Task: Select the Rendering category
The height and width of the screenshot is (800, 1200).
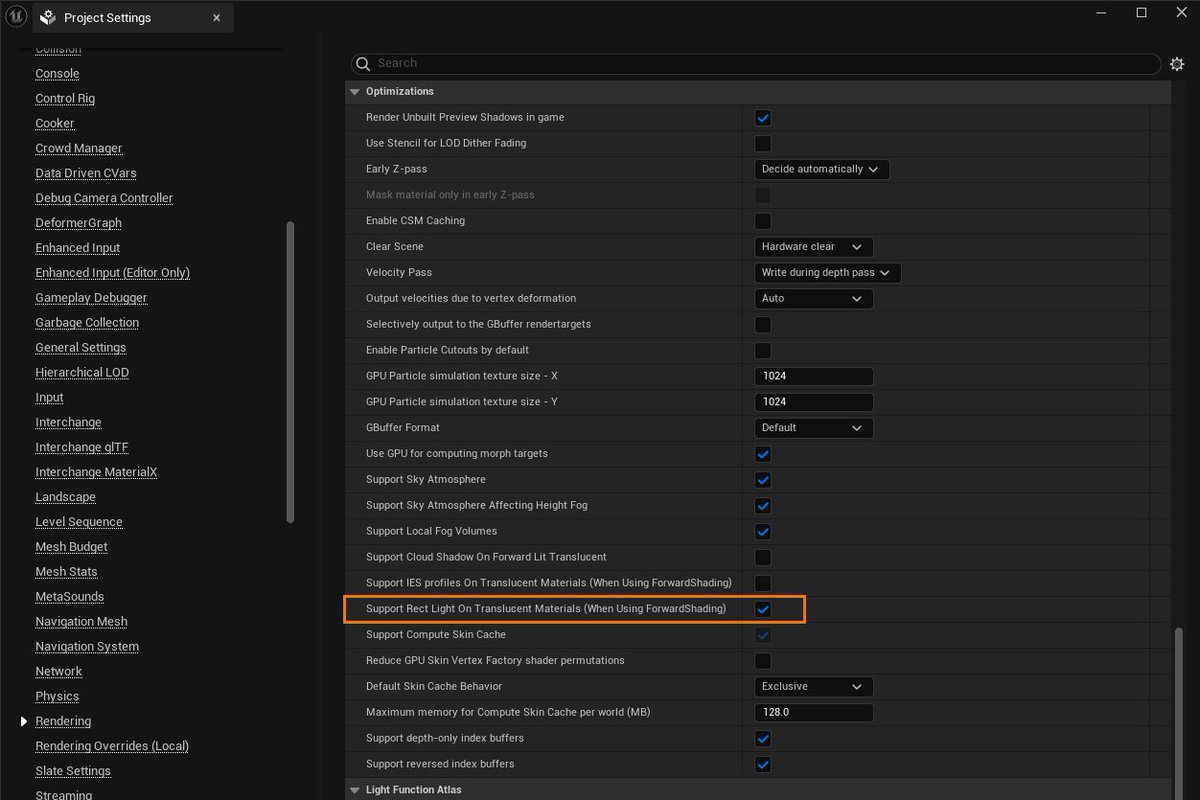Action: [x=63, y=722]
